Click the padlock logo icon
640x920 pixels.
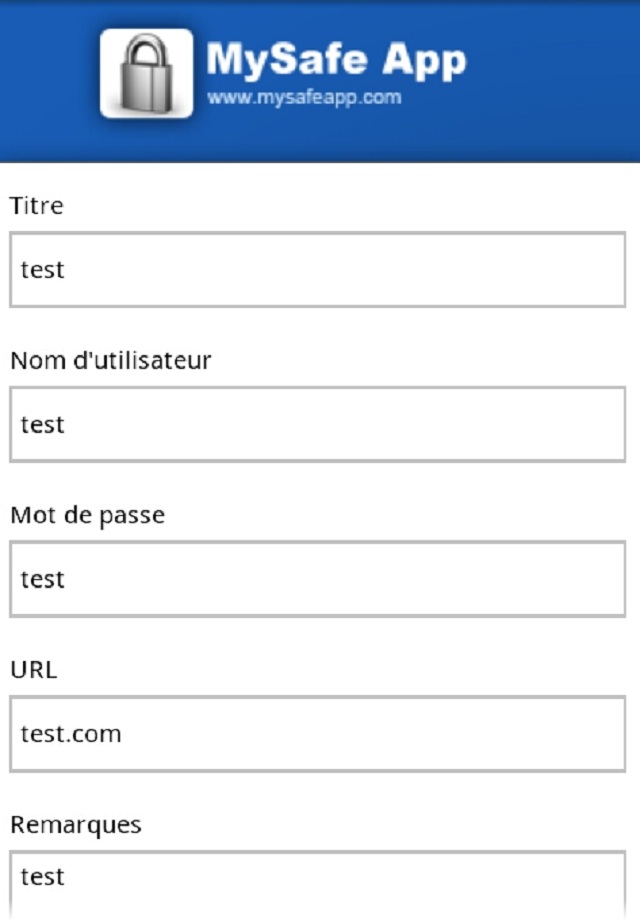pos(146,74)
